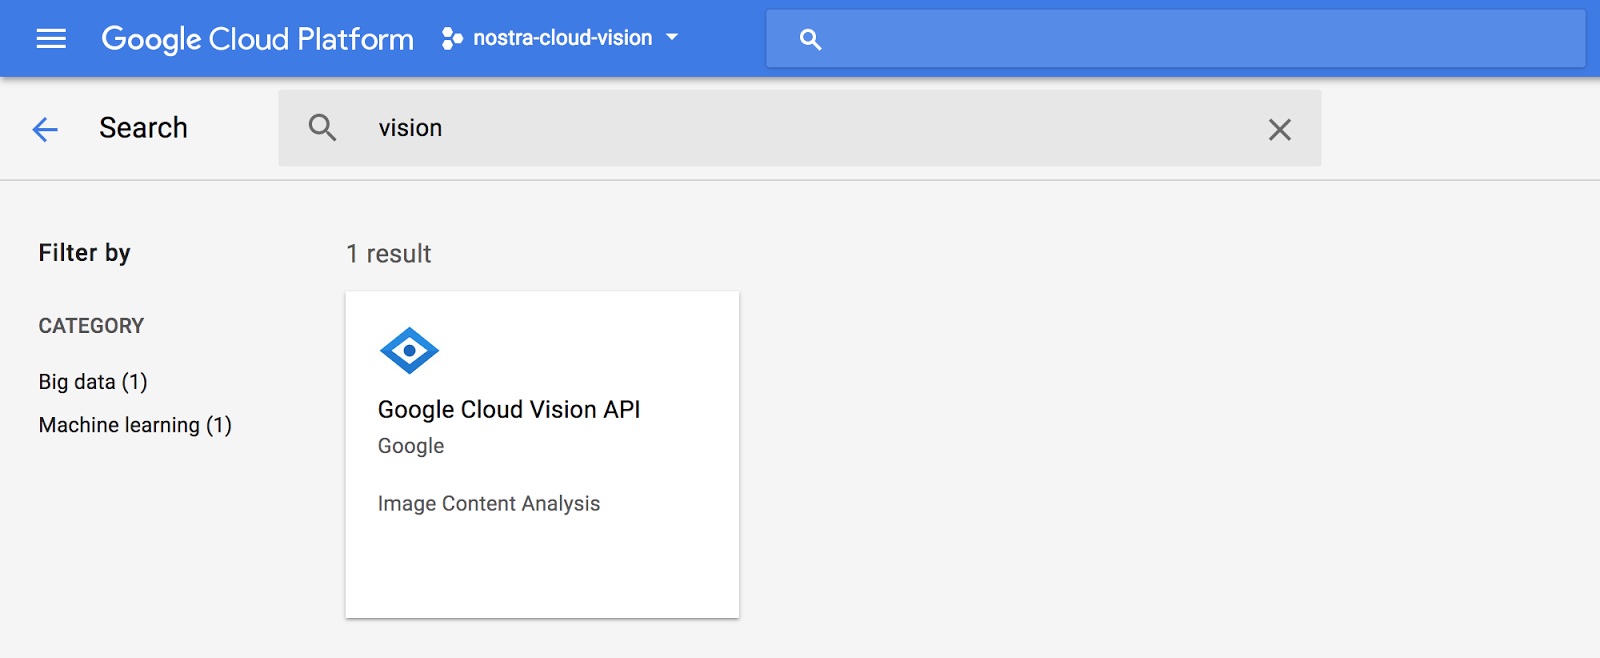Click the Image Content Analysis description
This screenshot has width=1600, height=658.
coord(489,504)
